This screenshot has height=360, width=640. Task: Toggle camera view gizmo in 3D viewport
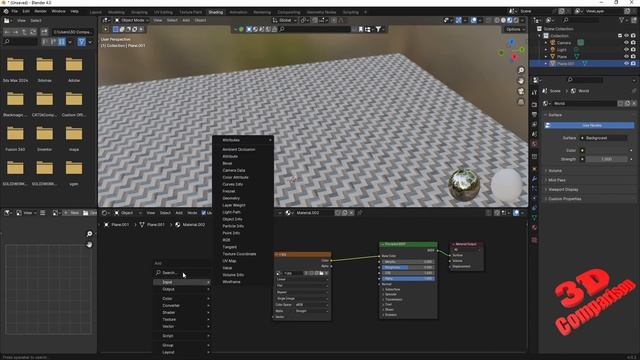pyautogui.click(x=521, y=91)
